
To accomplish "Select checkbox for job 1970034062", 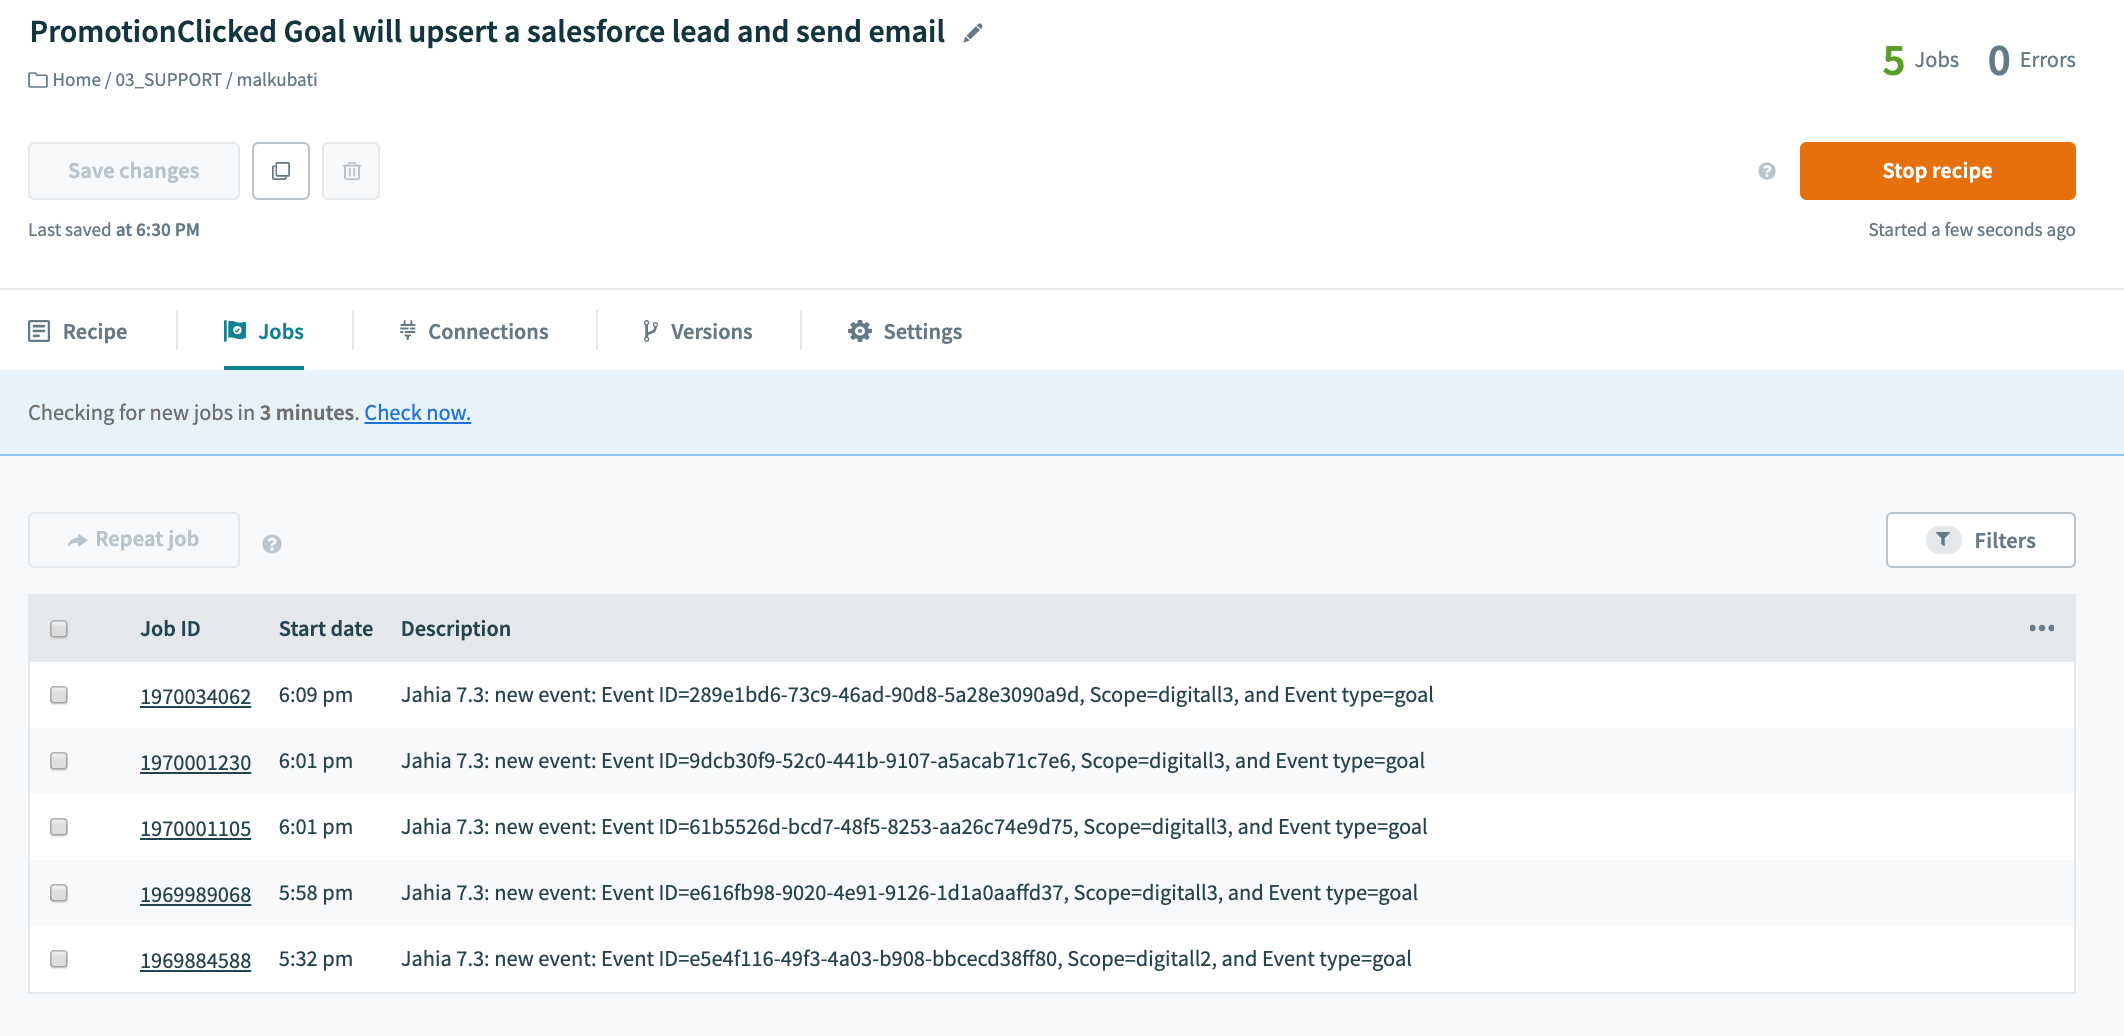I will (x=59, y=695).
